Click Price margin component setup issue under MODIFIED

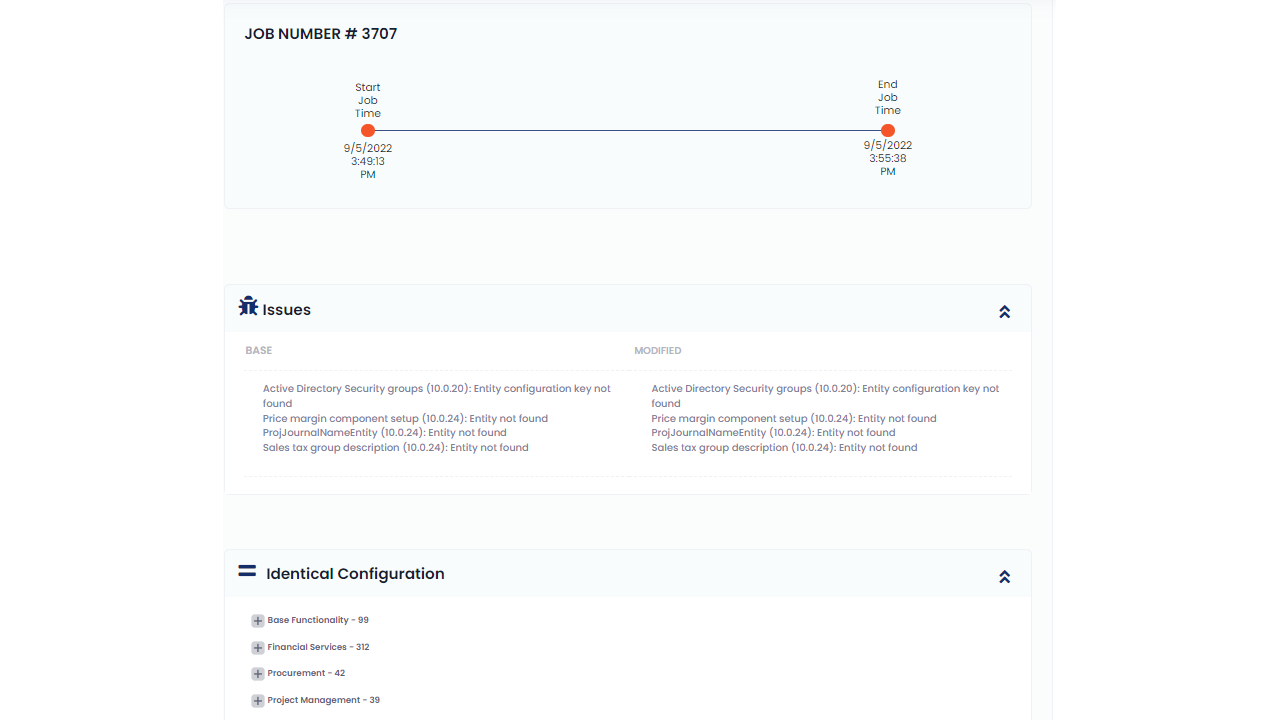pyautogui.click(x=794, y=418)
